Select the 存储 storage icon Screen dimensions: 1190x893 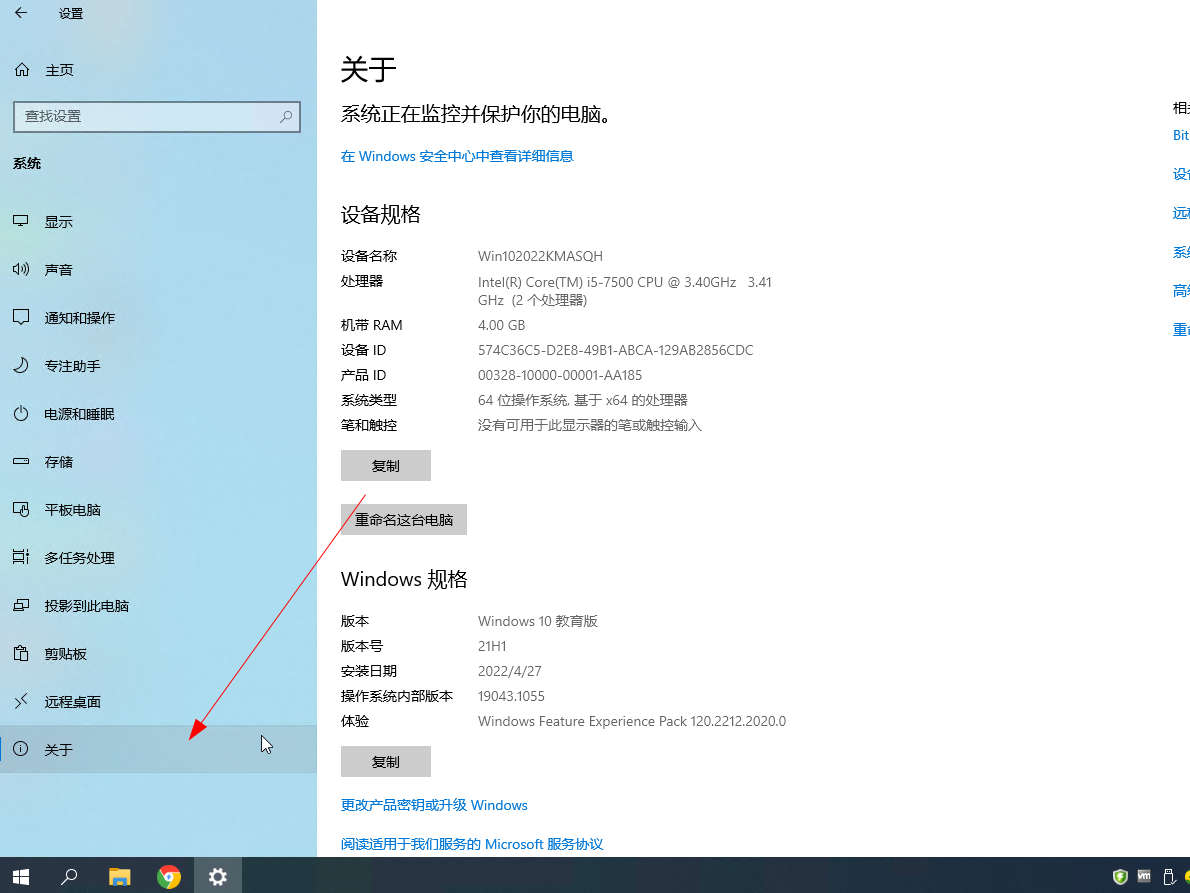[21, 461]
